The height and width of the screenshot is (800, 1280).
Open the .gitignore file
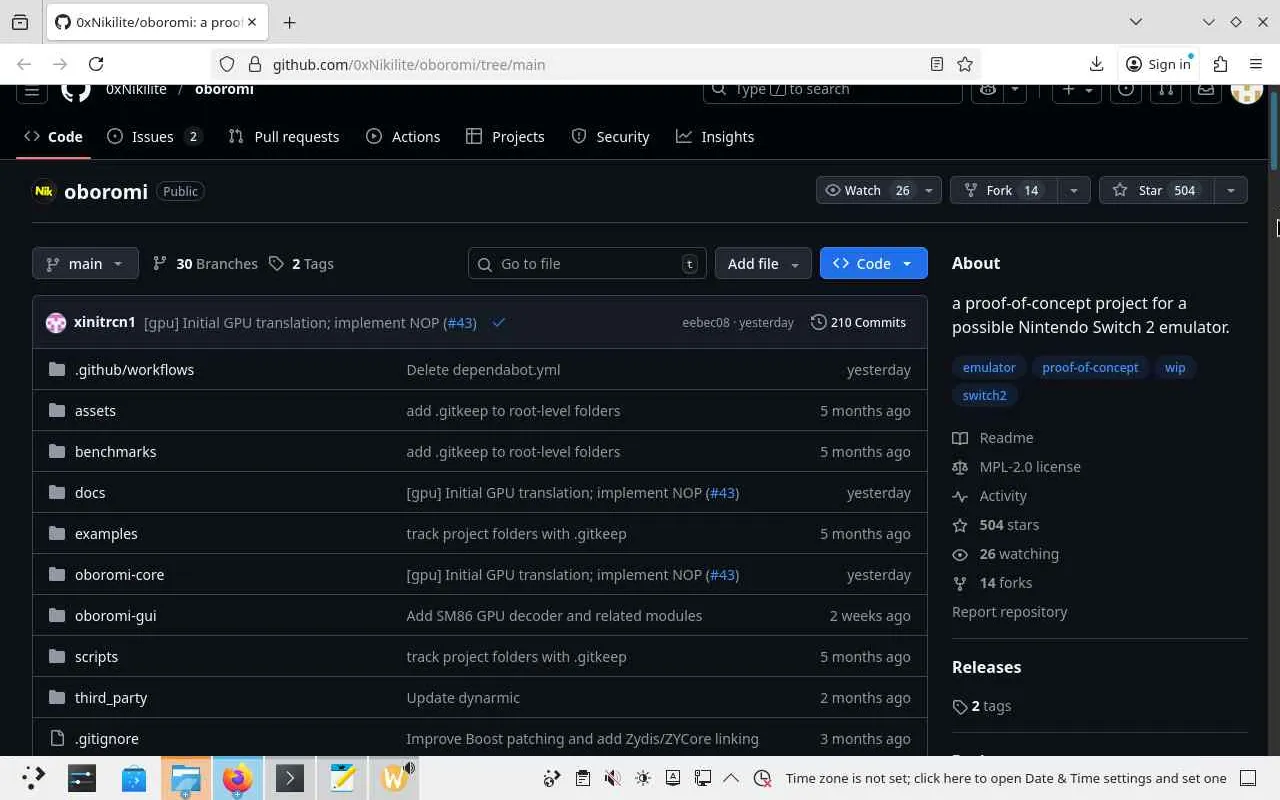click(107, 739)
